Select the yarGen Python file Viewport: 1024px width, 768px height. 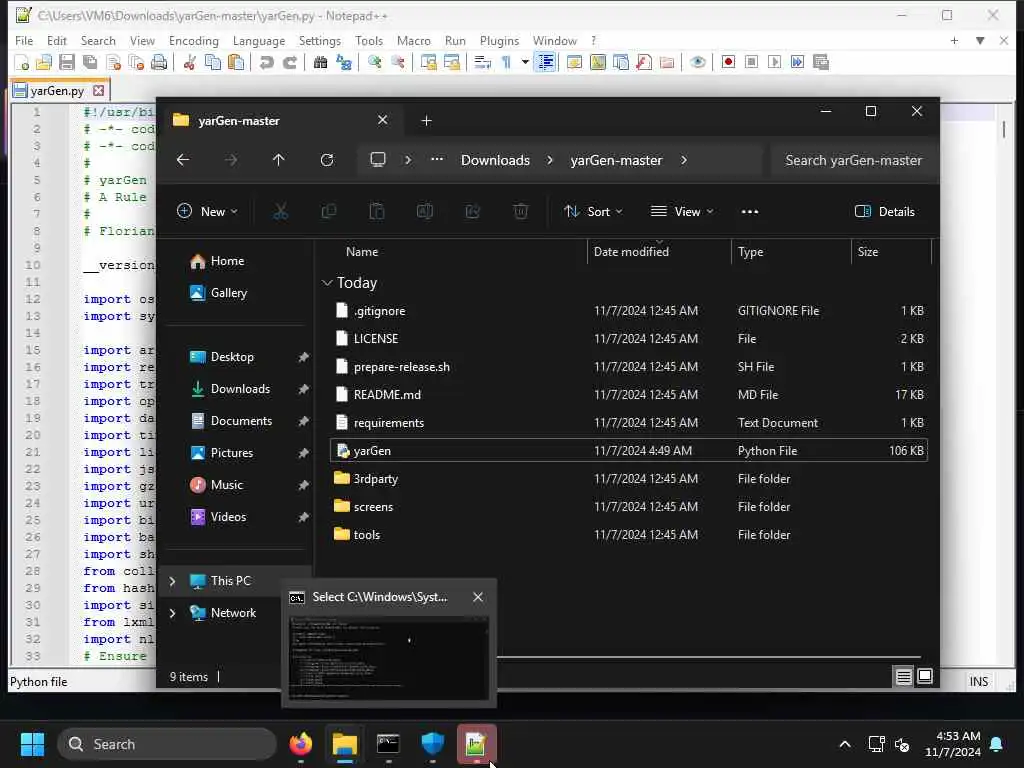(x=628, y=451)
